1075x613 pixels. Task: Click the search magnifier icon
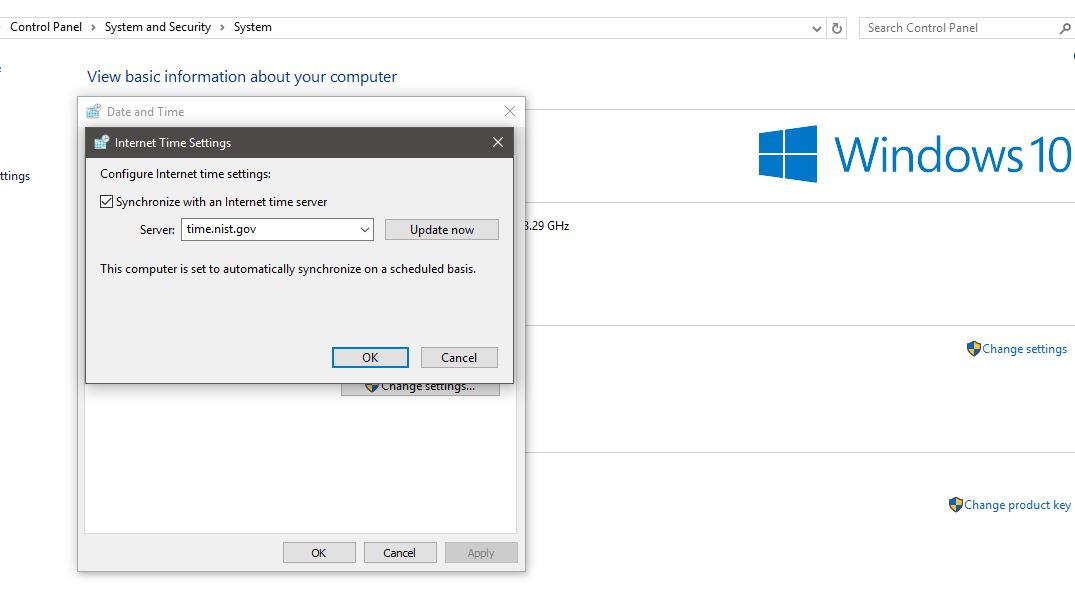click(1065, 28)
